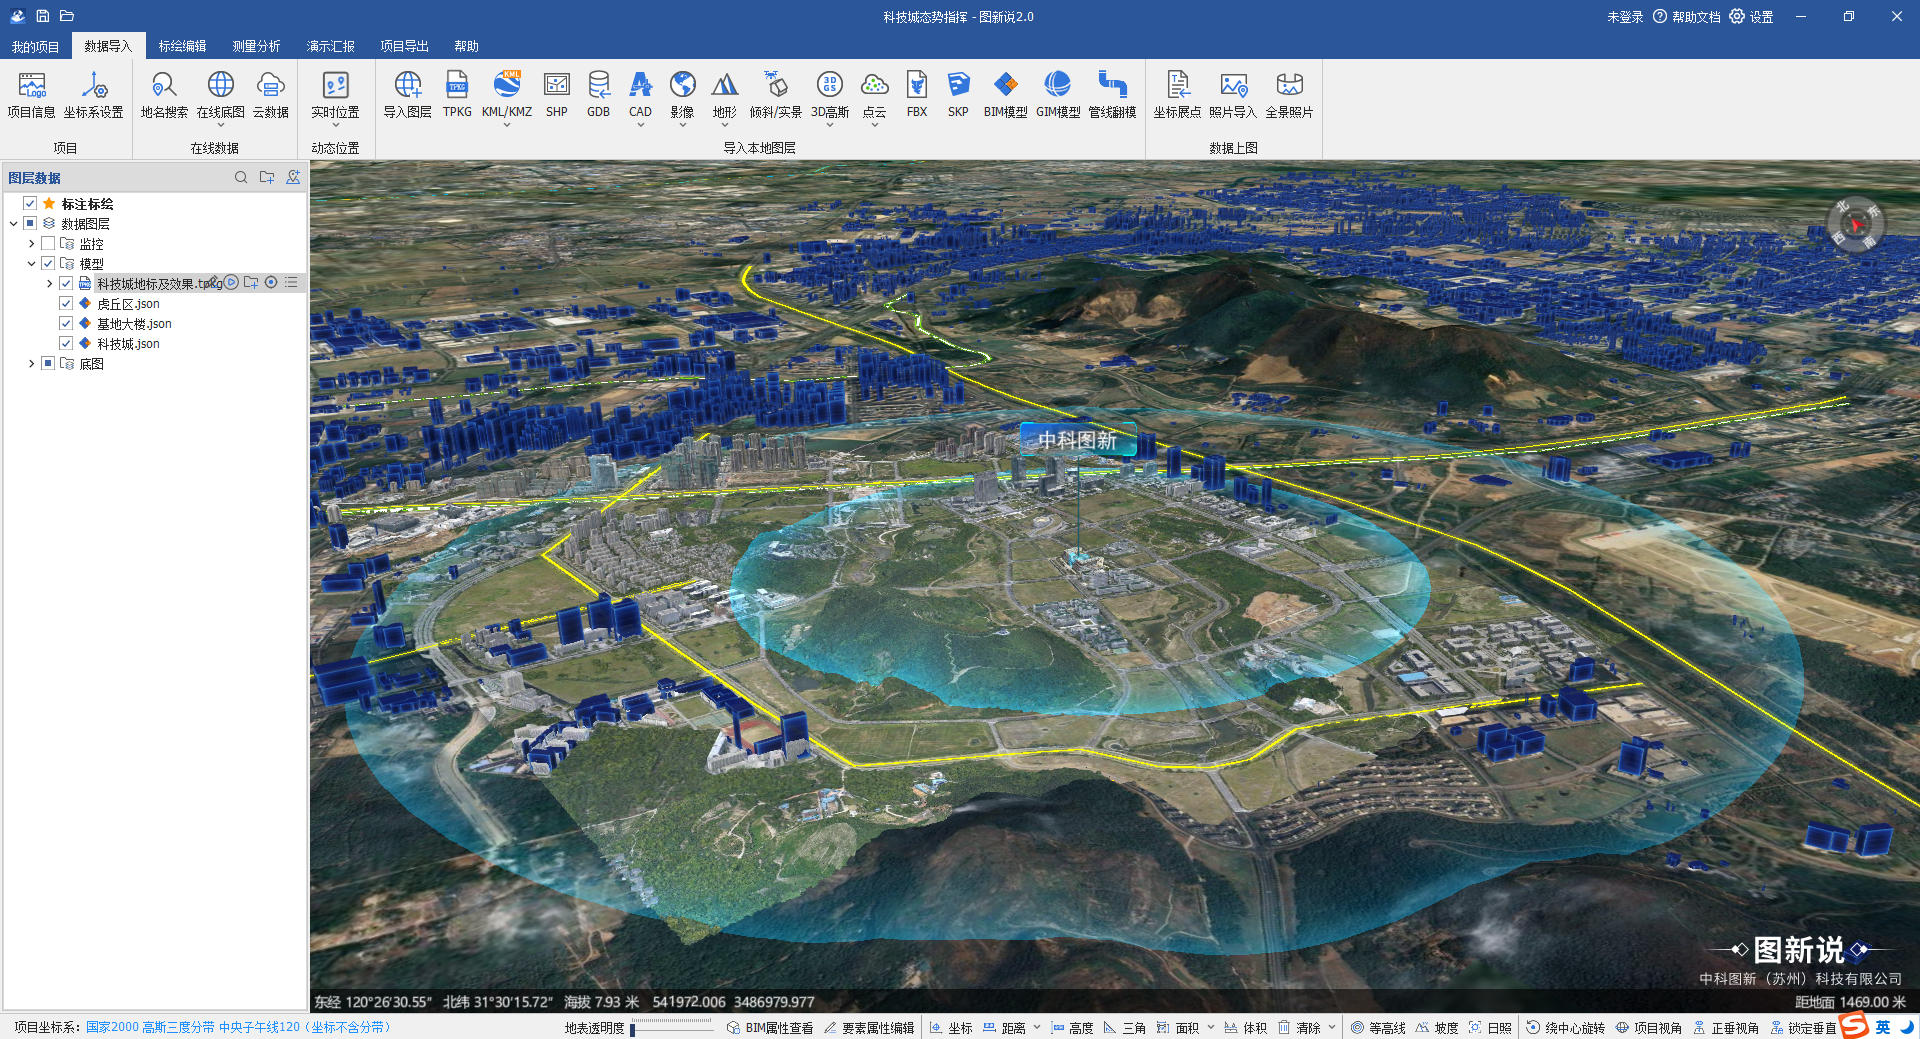Open the 演示汇报 tab
Viewport: 1920px width, 1039px height.
(330, 46)
